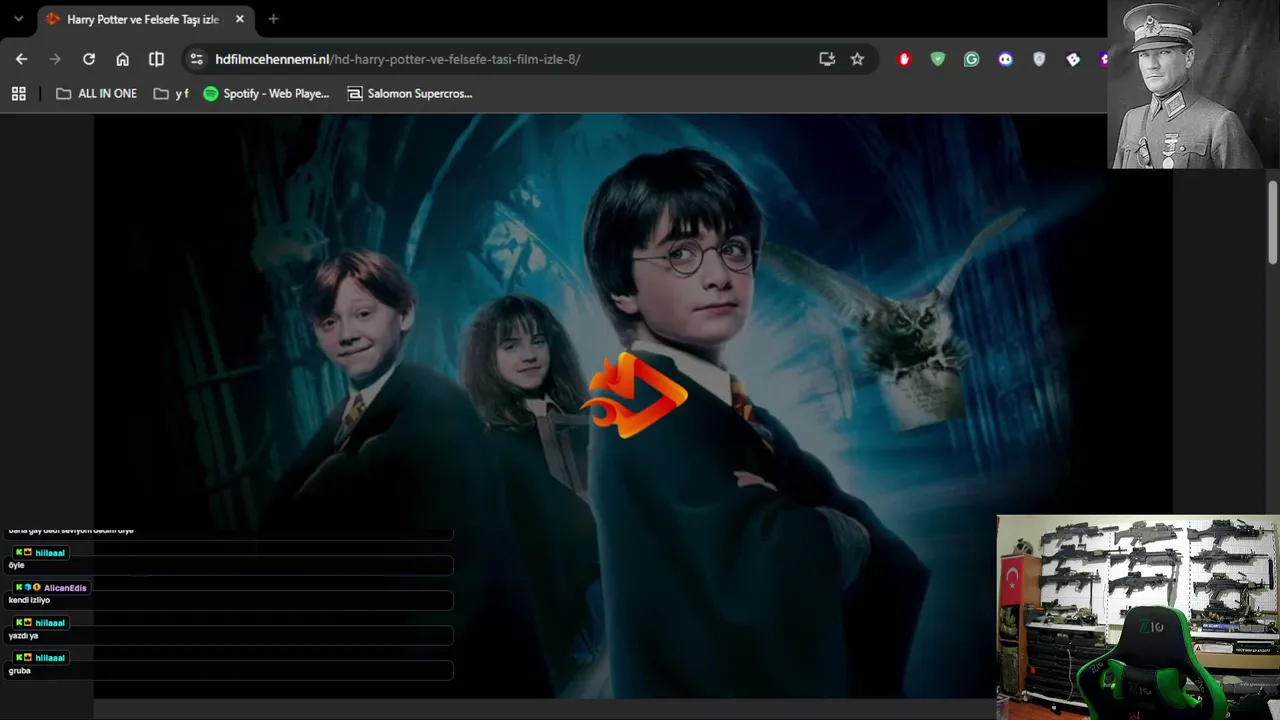Close the Harry Potter ve Felsefe Taşı tab
The image size is (1280, 720).
point(240,19)
